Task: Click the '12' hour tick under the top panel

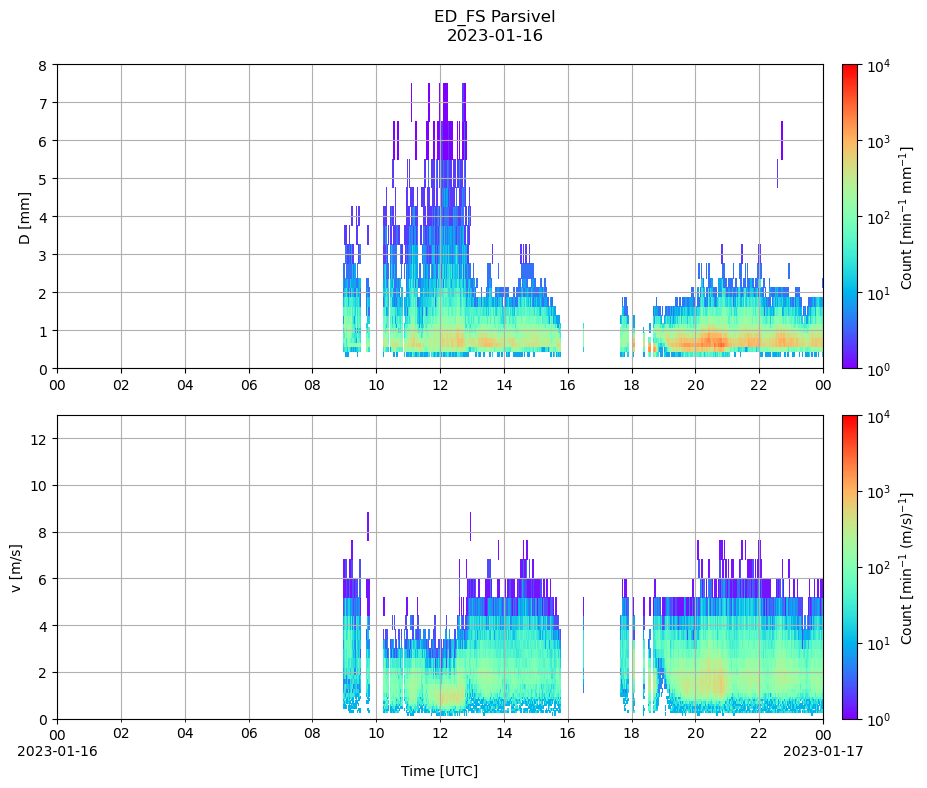Action: pos(440,385)
